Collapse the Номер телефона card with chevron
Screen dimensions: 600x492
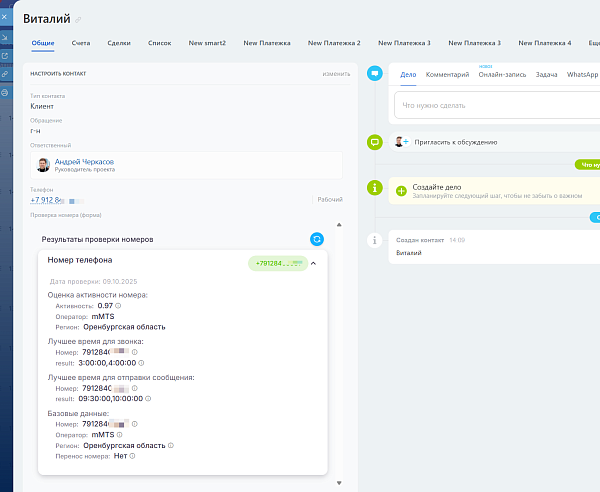pos(313,263)
